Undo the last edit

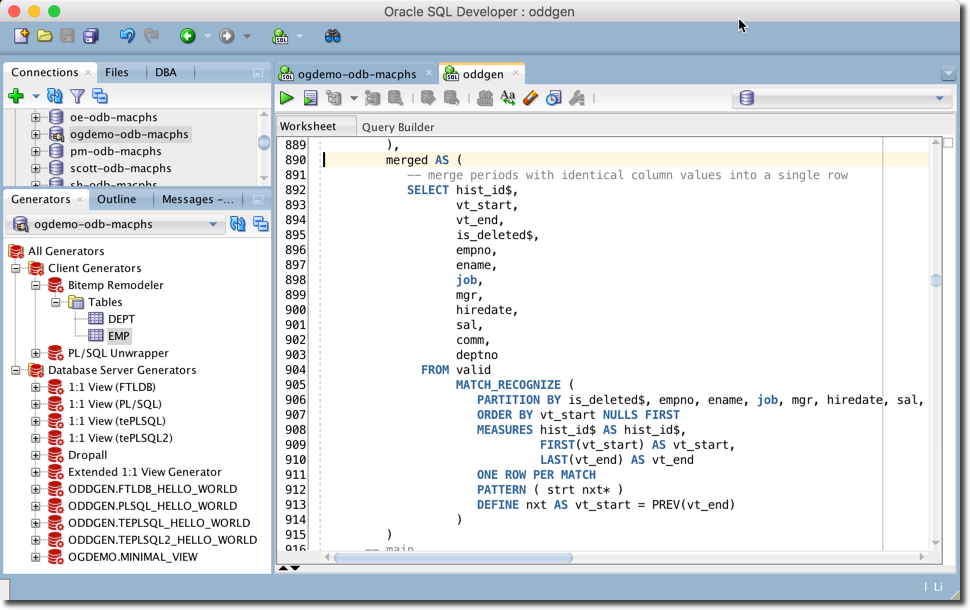tap(127, 36)
